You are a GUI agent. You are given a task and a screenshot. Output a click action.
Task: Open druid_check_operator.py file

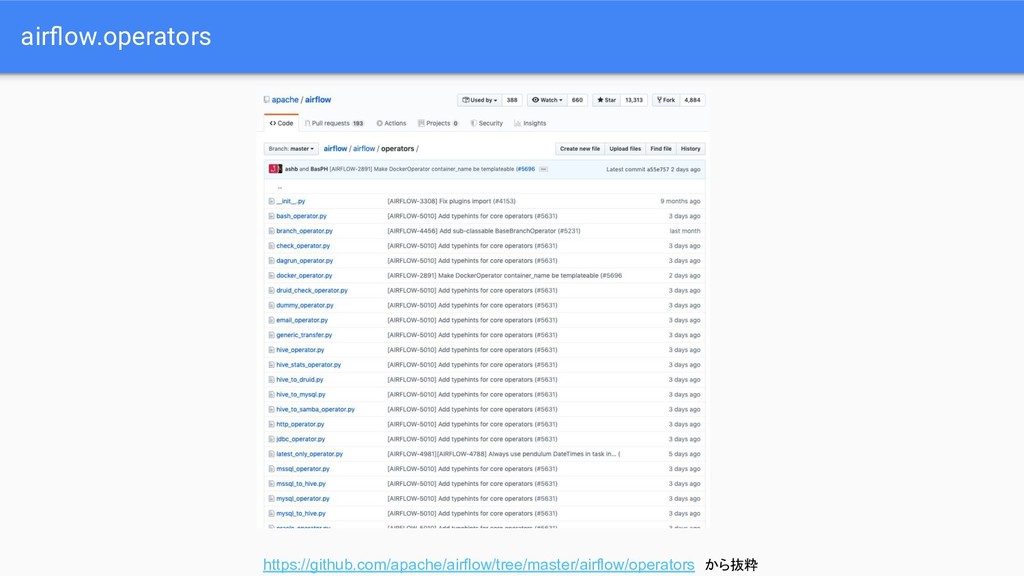pos(312,291)
